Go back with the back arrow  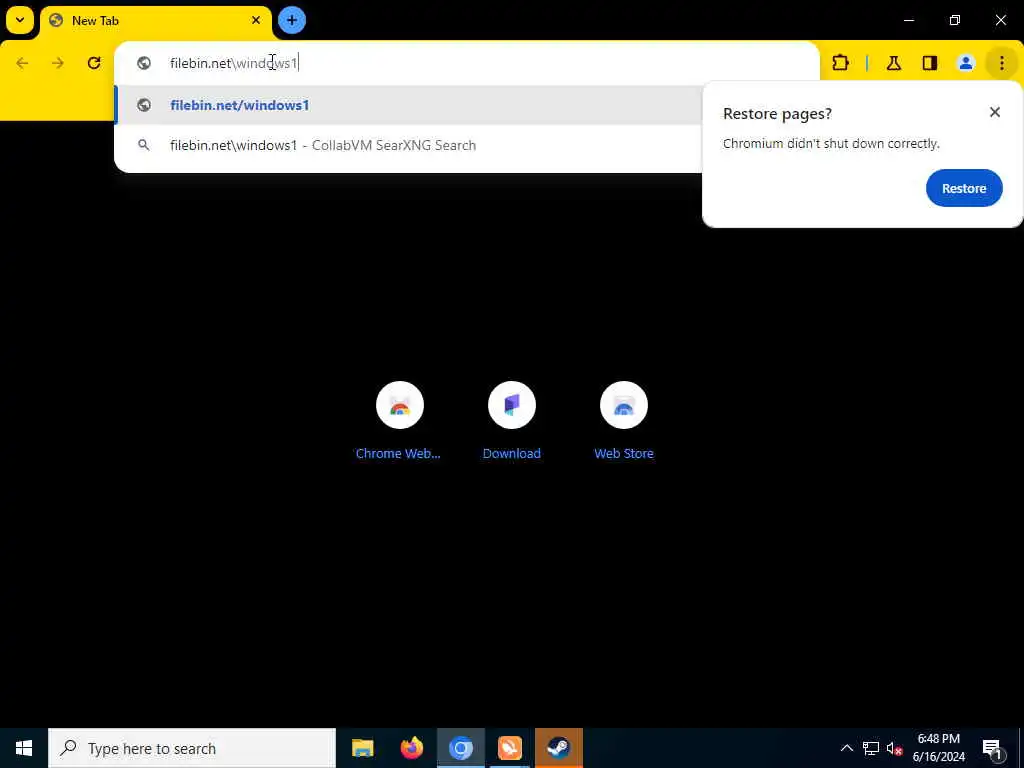pos(22,63)
